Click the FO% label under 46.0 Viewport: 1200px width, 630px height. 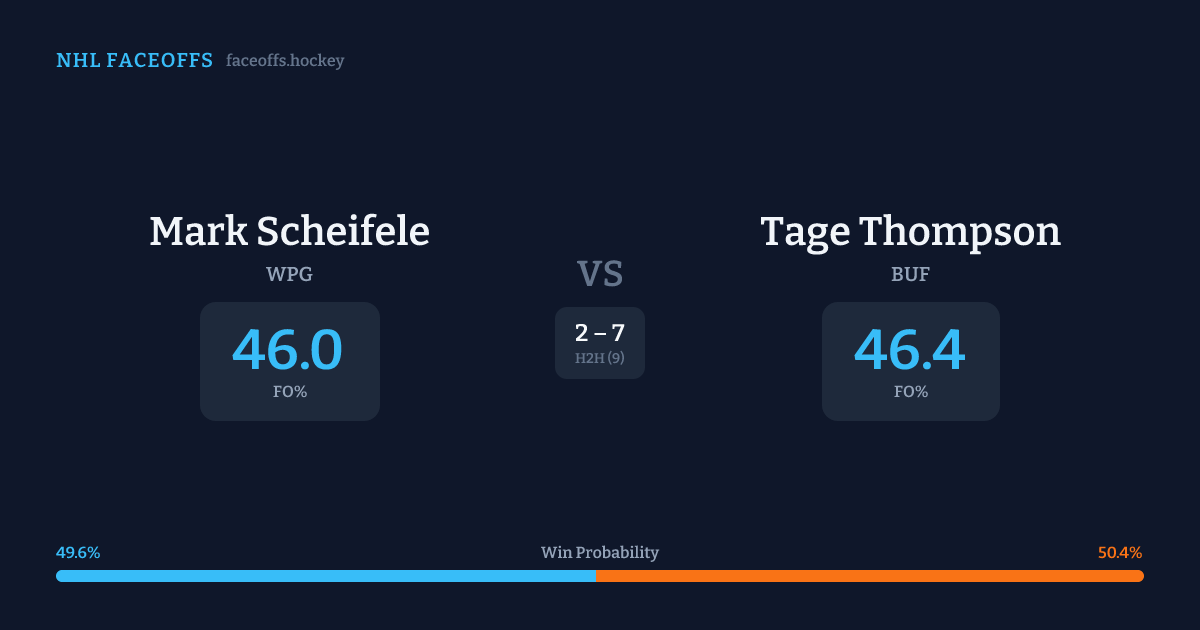pyautogui.click(x=290, y=392)
